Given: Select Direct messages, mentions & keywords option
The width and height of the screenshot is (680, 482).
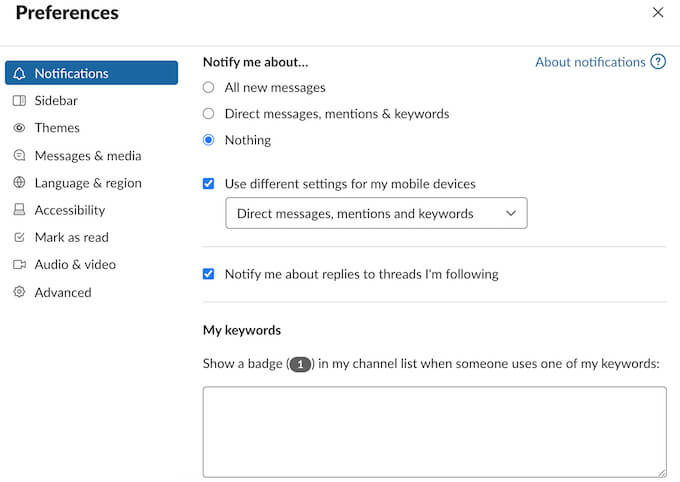Looking at the screenshot, I should tap(208, 114).
